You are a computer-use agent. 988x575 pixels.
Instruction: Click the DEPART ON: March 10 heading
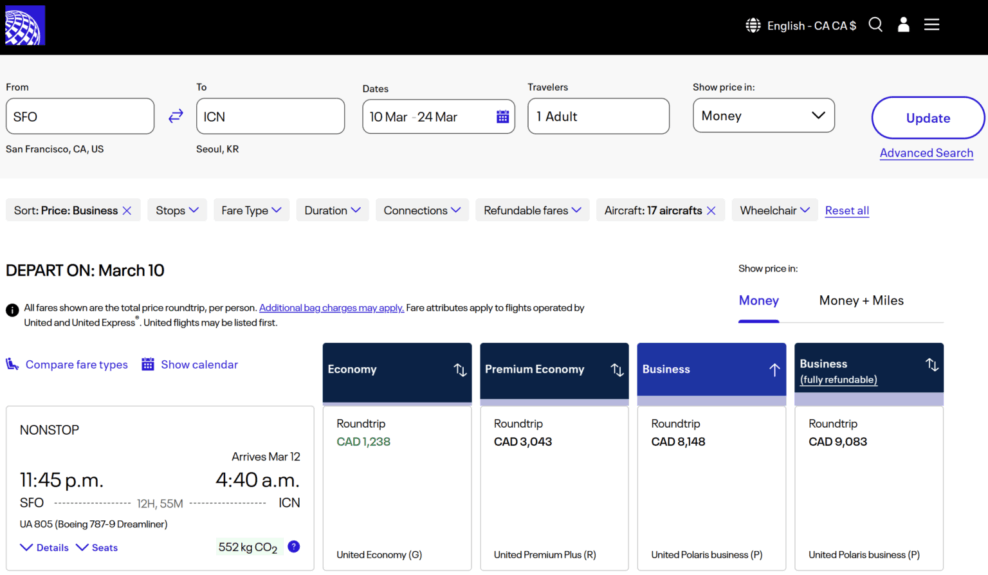click(85, 270)
